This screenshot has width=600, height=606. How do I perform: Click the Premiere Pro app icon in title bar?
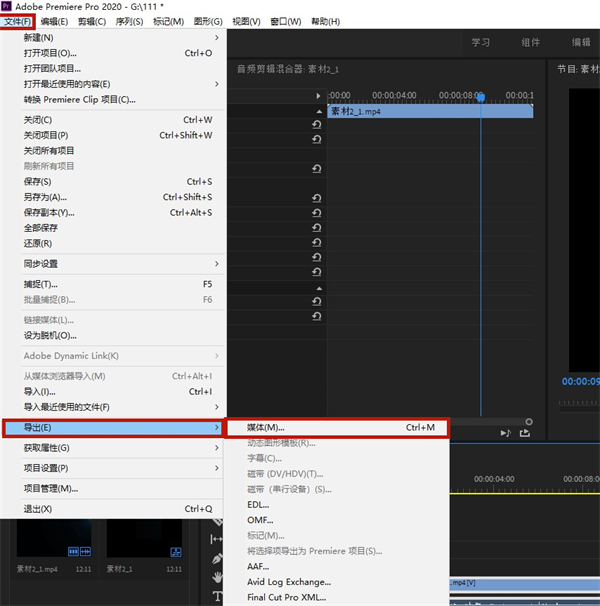click(7, 6)
